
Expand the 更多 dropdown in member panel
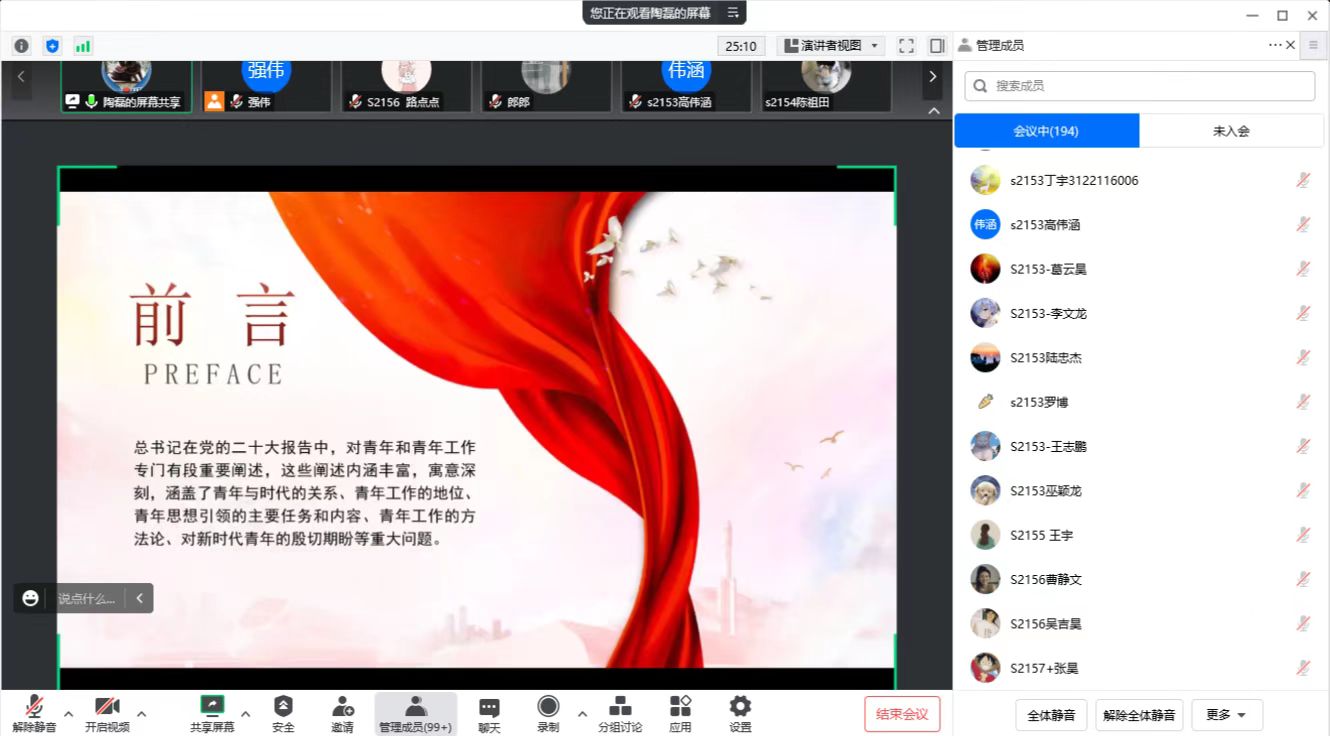pyautogui.click(x=1226, y=715)
